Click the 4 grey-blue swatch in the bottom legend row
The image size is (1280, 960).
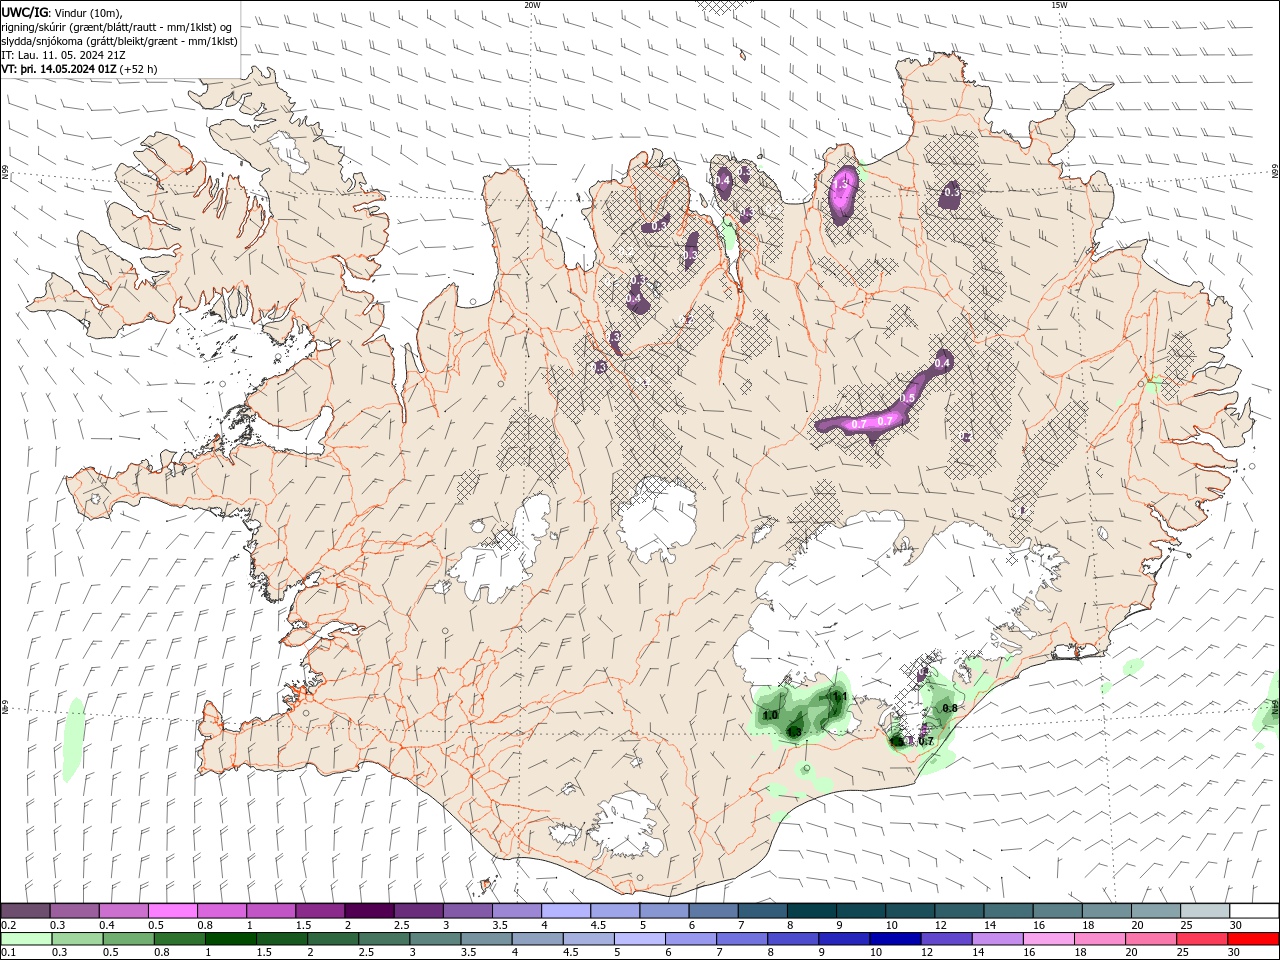click(537, 939)
